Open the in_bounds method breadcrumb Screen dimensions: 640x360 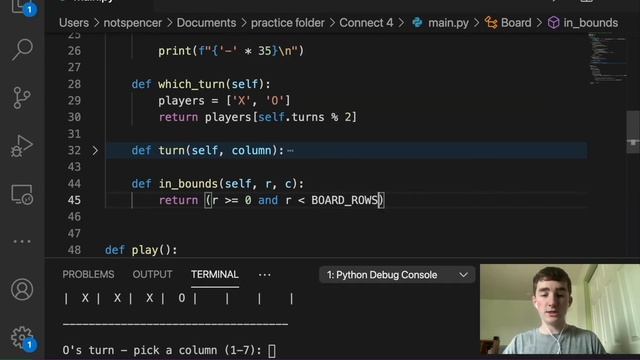tap(583, 23)
